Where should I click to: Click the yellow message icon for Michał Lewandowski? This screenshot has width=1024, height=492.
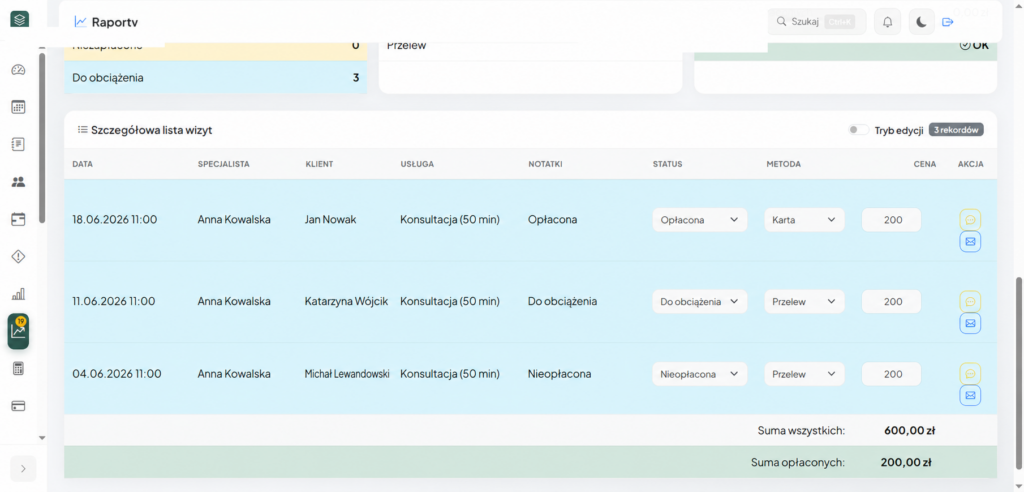(x=970, y=374)
